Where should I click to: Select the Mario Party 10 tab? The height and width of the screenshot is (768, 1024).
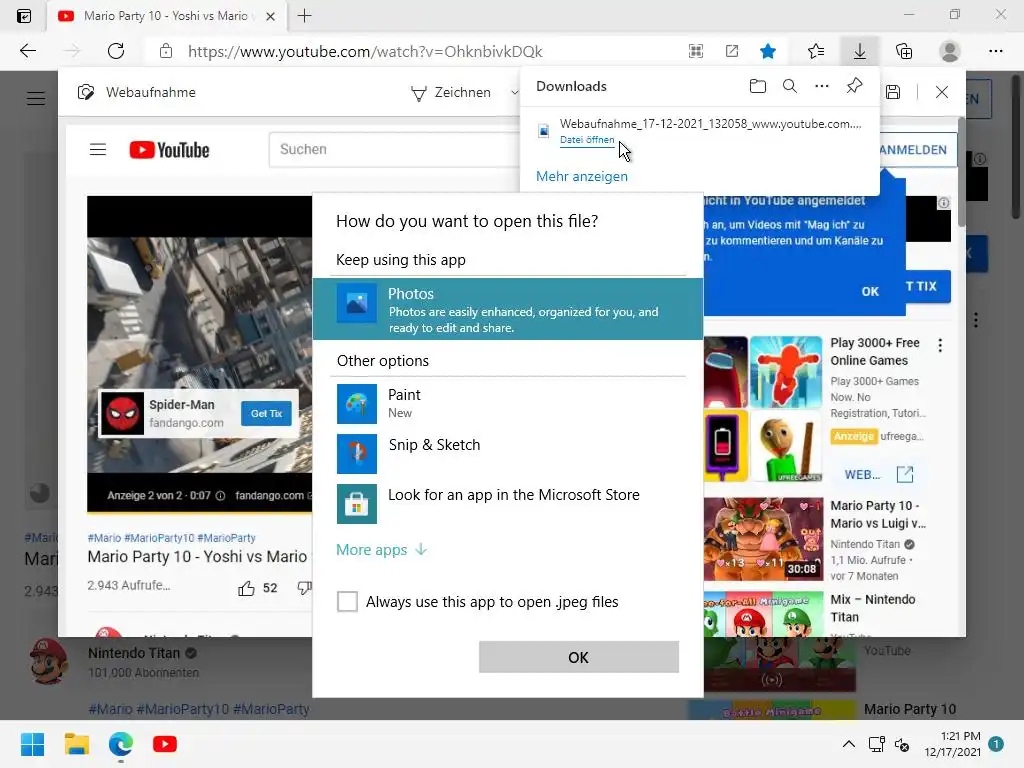coord(167,16)
